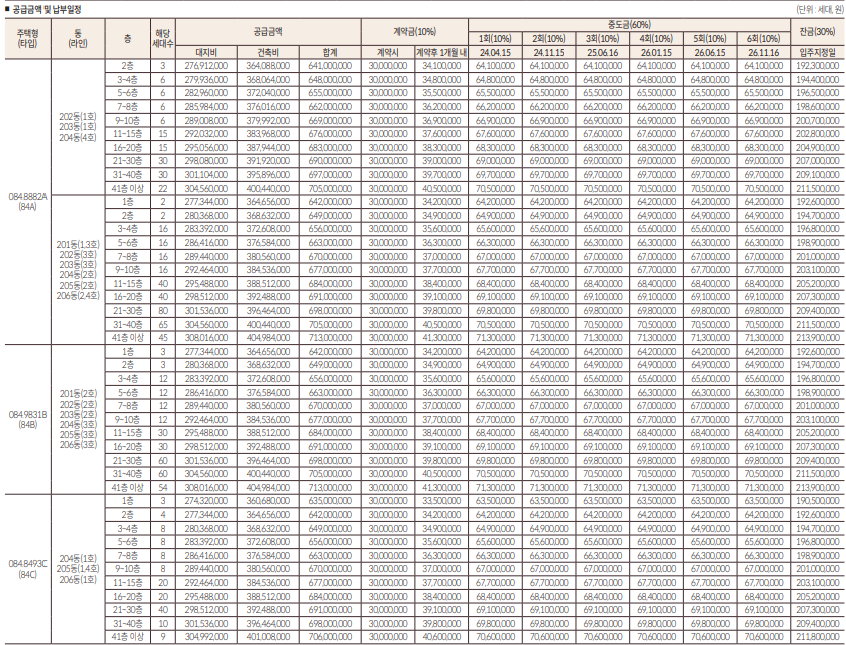Click the balance amount '192,300,000'
The height and width of the screenshot is (645, 846).
coord(818,66)
